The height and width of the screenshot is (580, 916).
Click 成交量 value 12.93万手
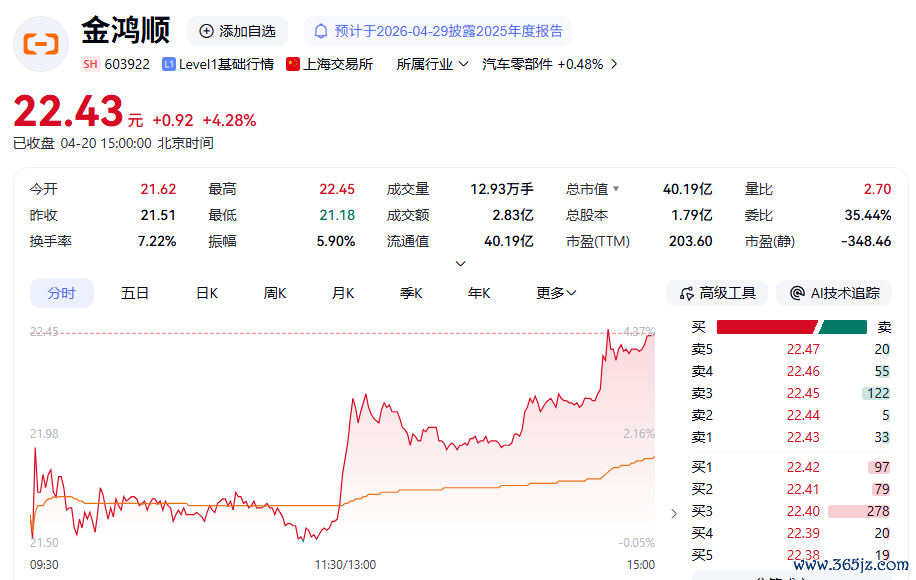click(502, 189)
